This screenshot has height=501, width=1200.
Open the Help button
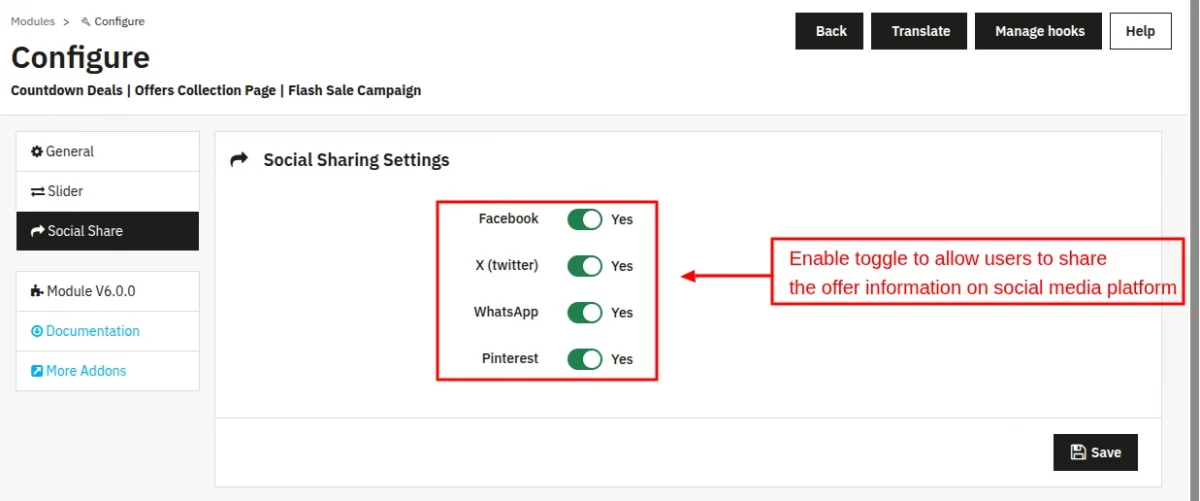point(1140,31)
